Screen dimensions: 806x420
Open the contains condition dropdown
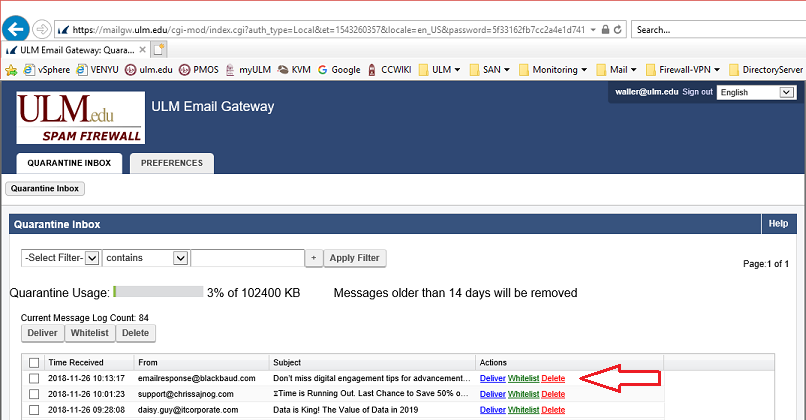click(x=145, y=258)
